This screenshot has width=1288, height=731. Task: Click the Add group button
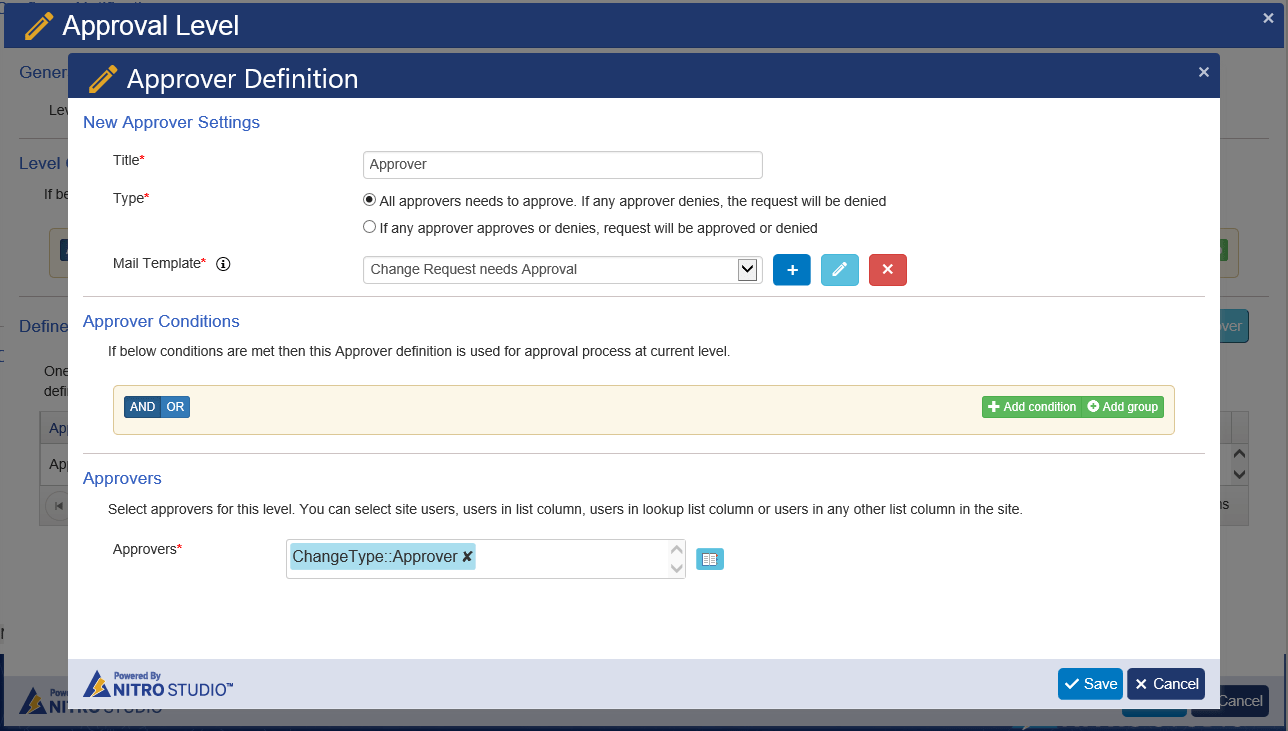(x=1122, y=407)
